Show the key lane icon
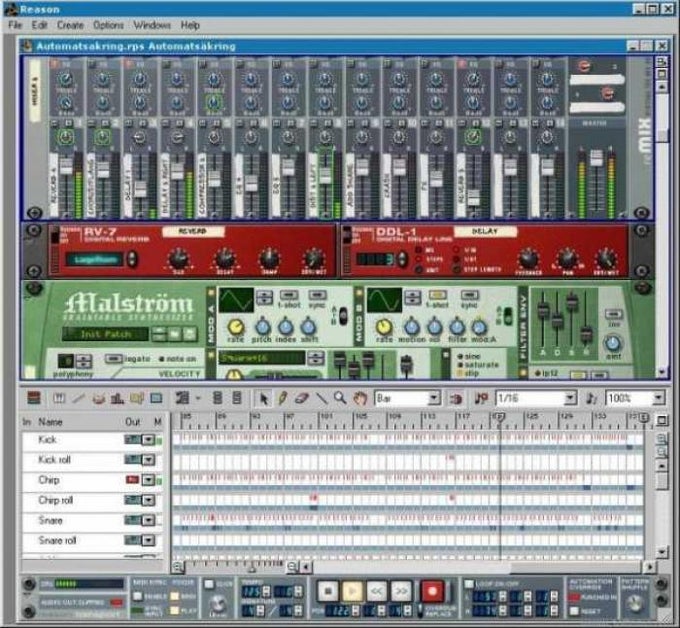This screenshot has width=680, height=628. tap(59, 398)
